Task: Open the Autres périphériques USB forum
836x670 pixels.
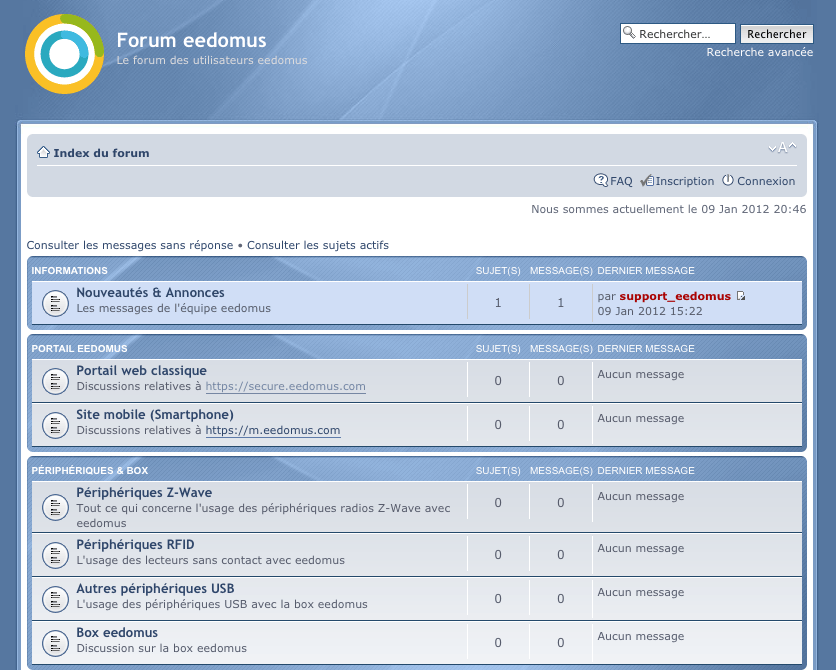Action: point(155,588)
